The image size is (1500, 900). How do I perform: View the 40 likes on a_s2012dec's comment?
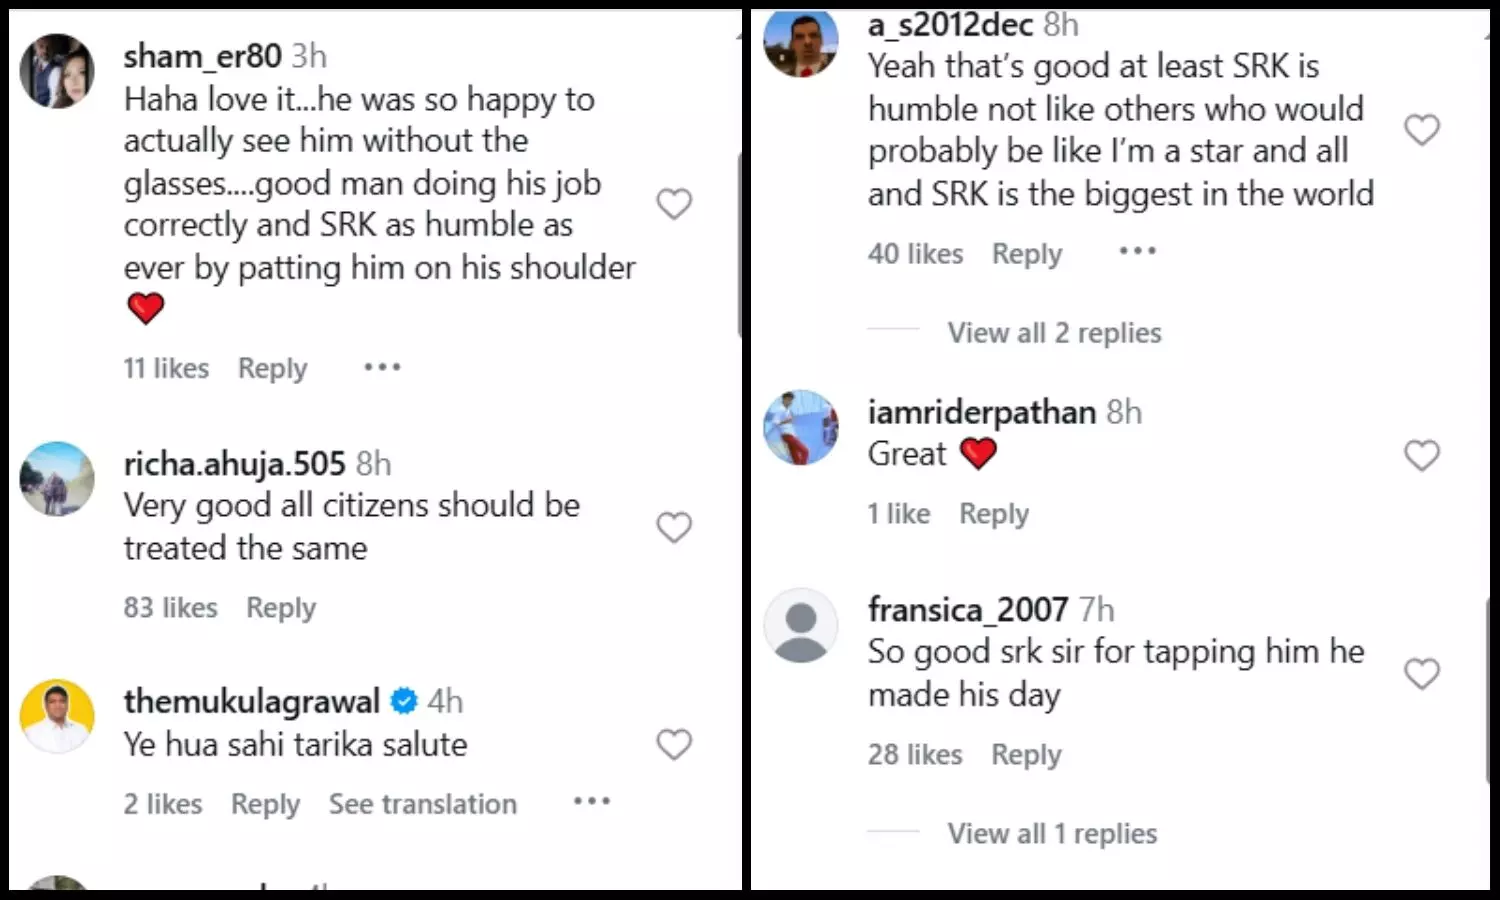coord(915,254)
